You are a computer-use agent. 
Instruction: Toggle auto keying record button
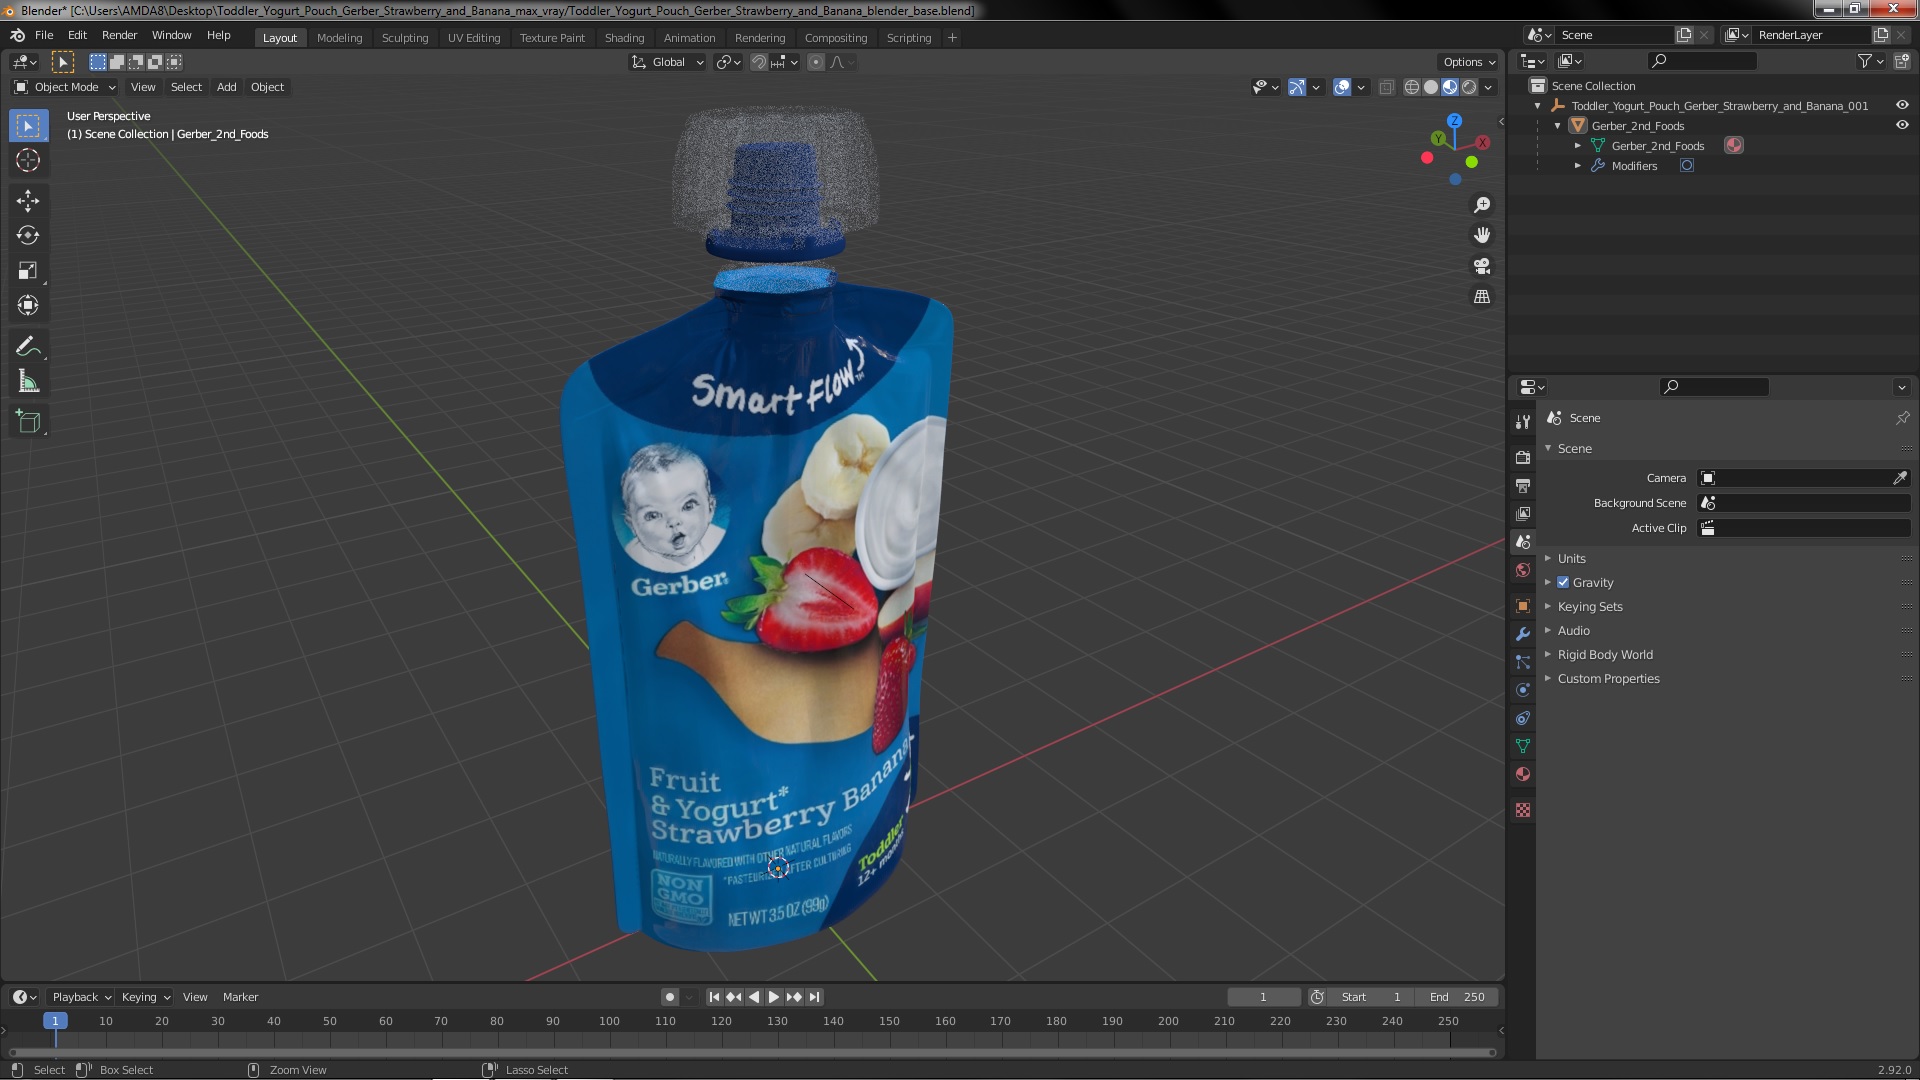point(669,997)
